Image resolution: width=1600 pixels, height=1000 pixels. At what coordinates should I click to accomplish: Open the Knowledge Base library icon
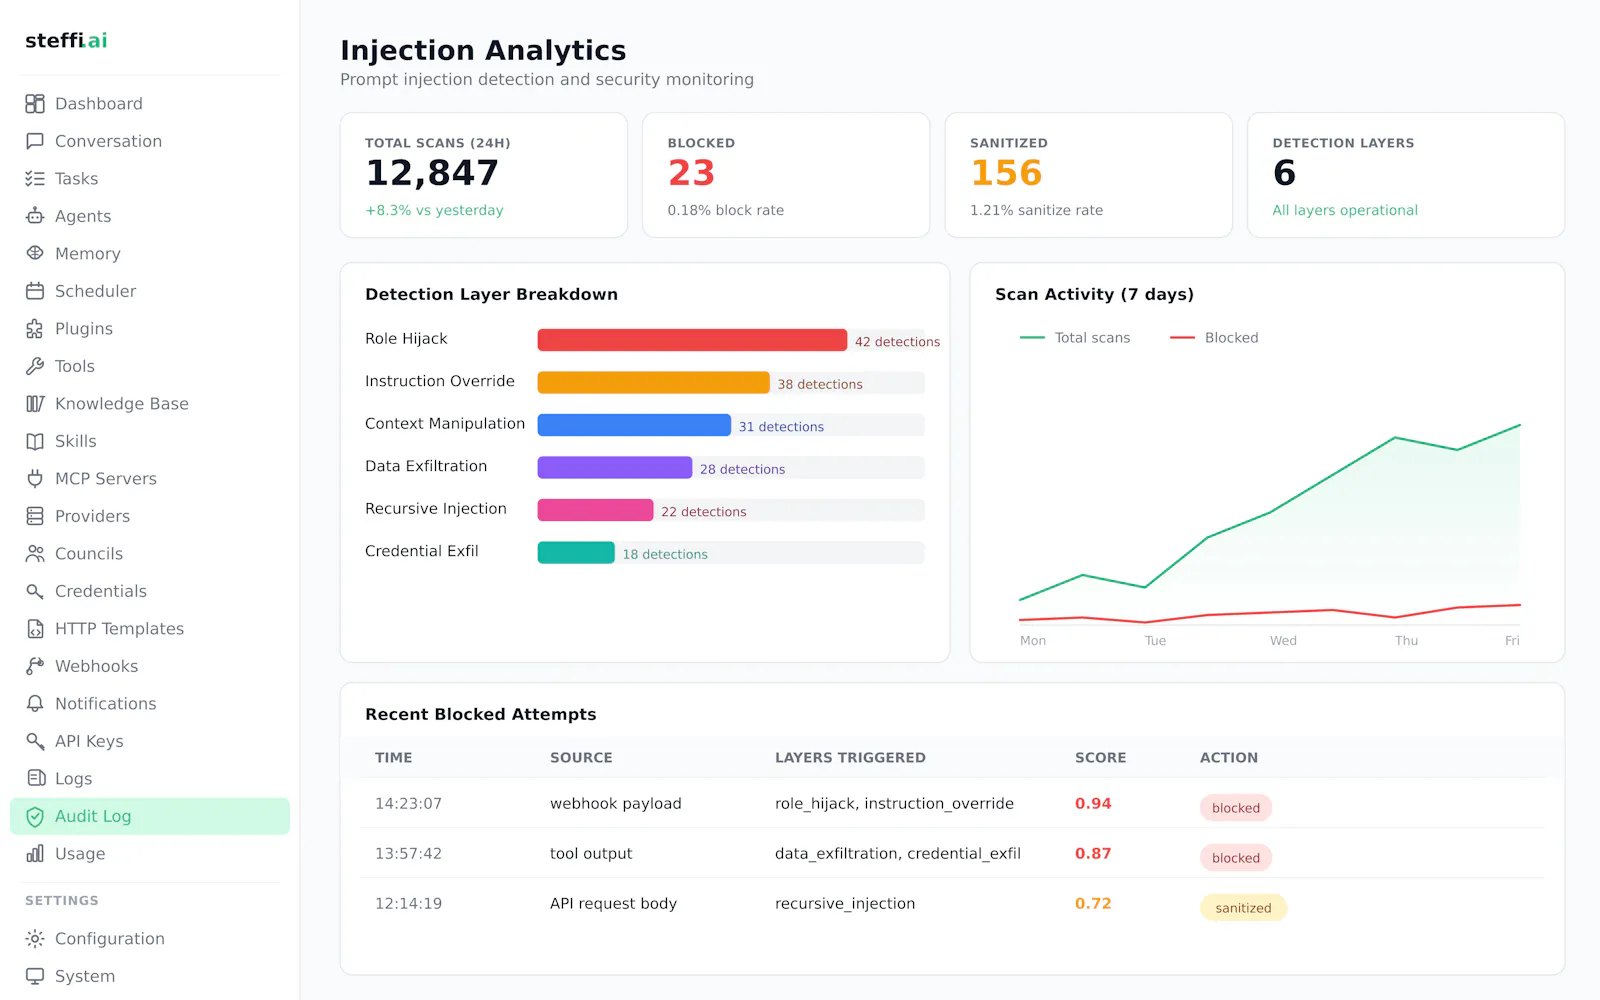(35, 404)
